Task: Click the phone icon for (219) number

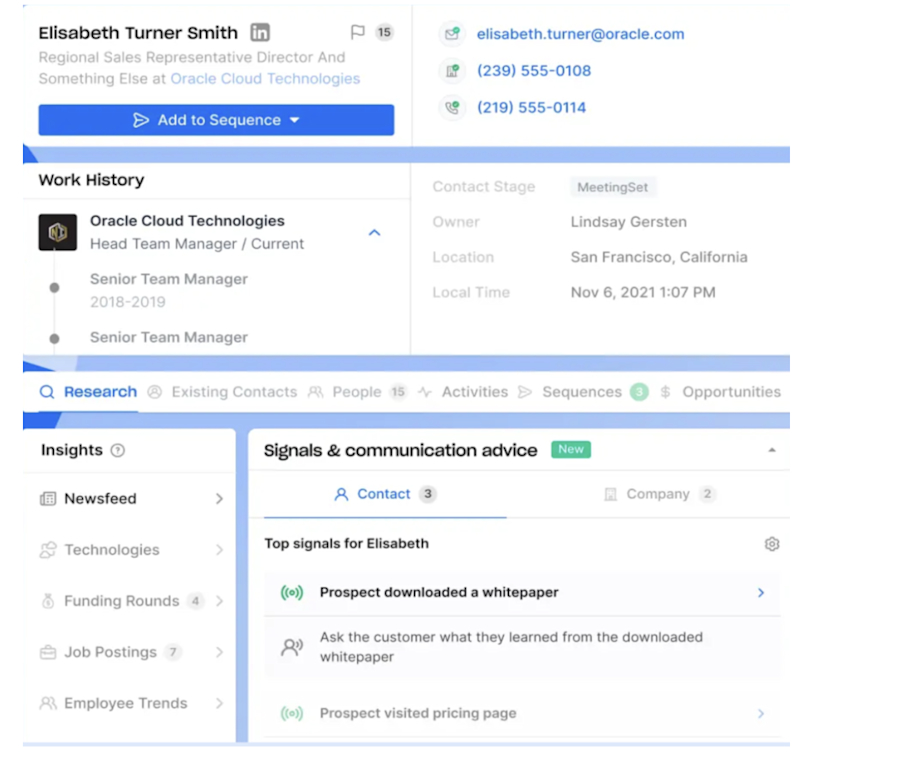Action: (452, 107)
